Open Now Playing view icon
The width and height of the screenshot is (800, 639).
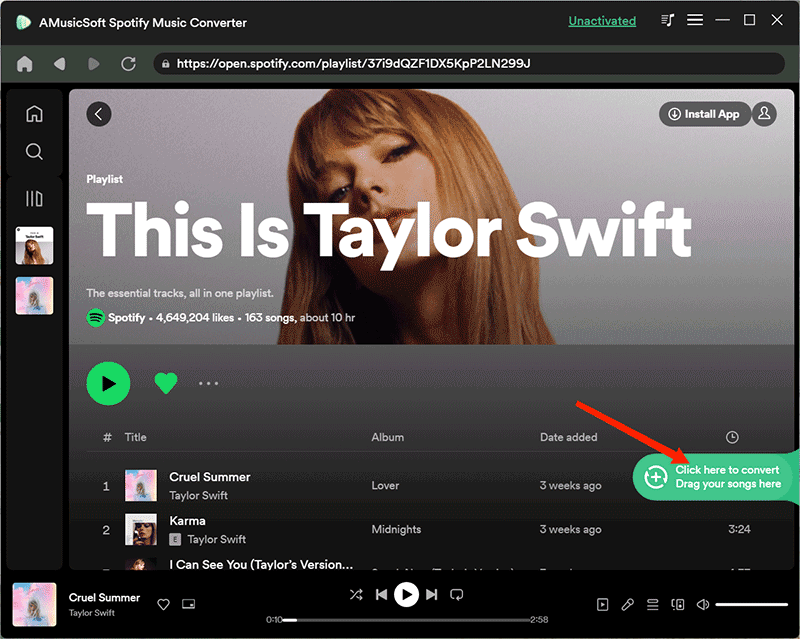pyautogui.click(x=603, y=605)
